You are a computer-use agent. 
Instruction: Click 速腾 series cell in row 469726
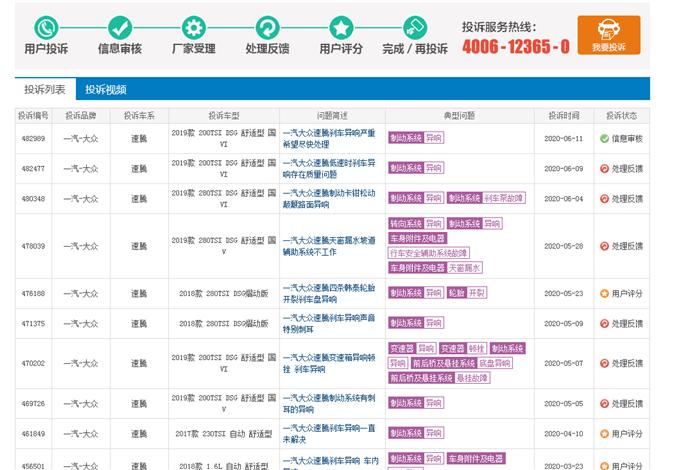139,403
